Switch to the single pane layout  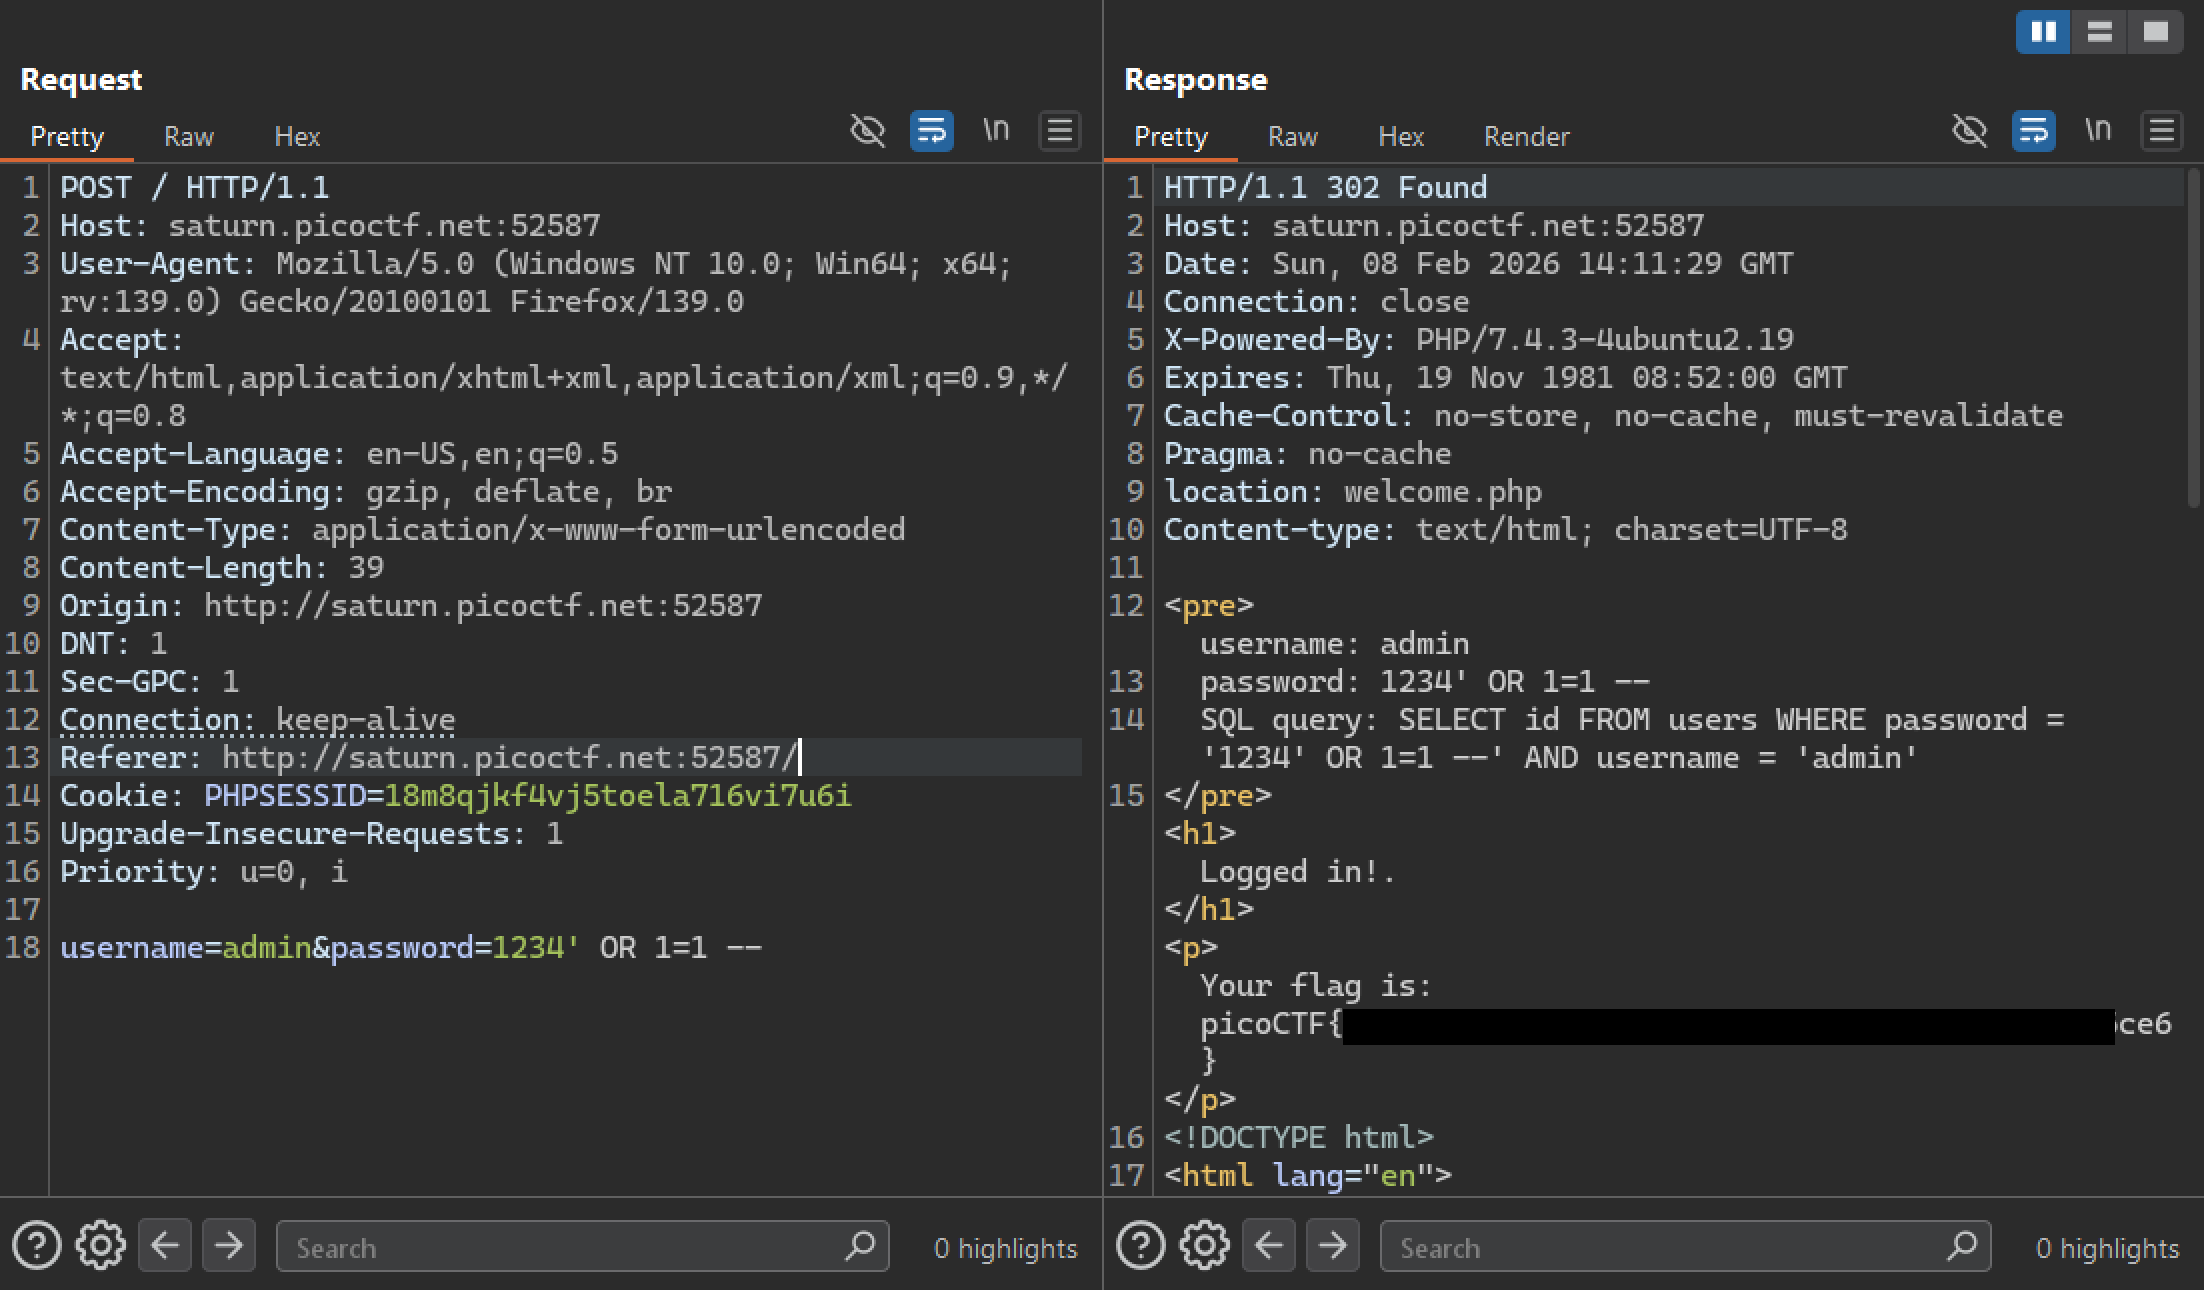click(2156, 31)
